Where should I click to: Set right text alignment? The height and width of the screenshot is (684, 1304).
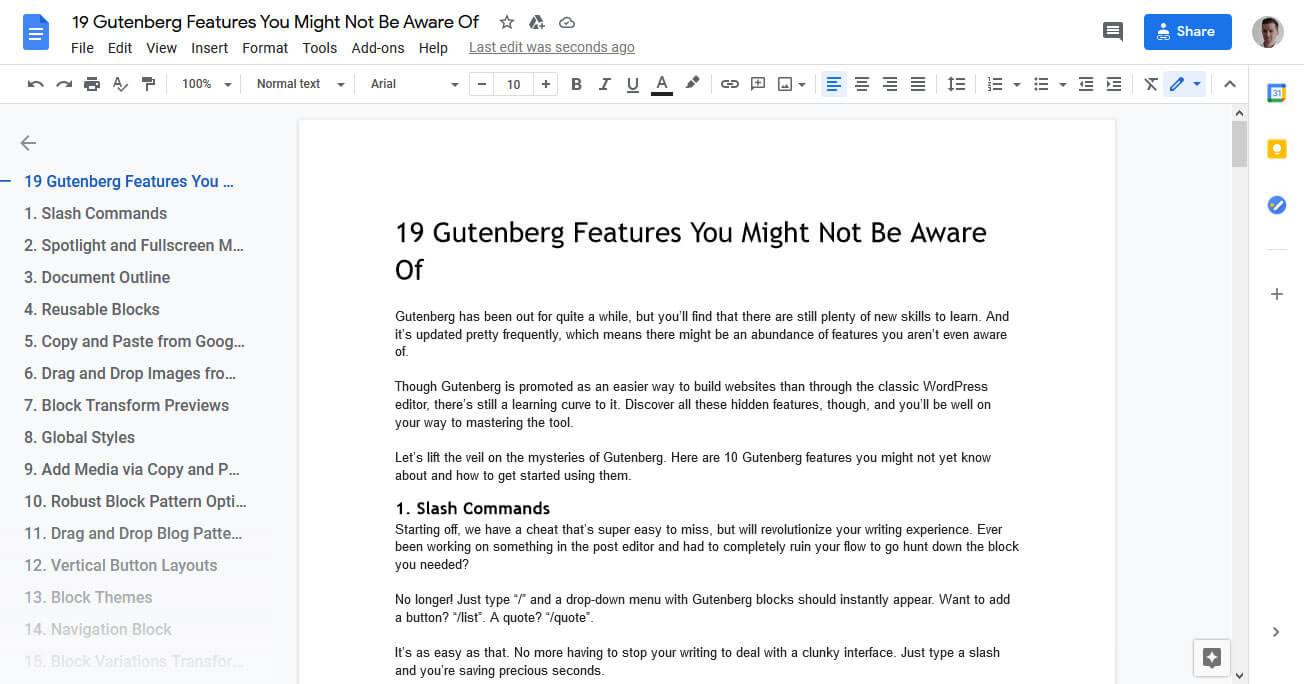[x=890, y=84]
